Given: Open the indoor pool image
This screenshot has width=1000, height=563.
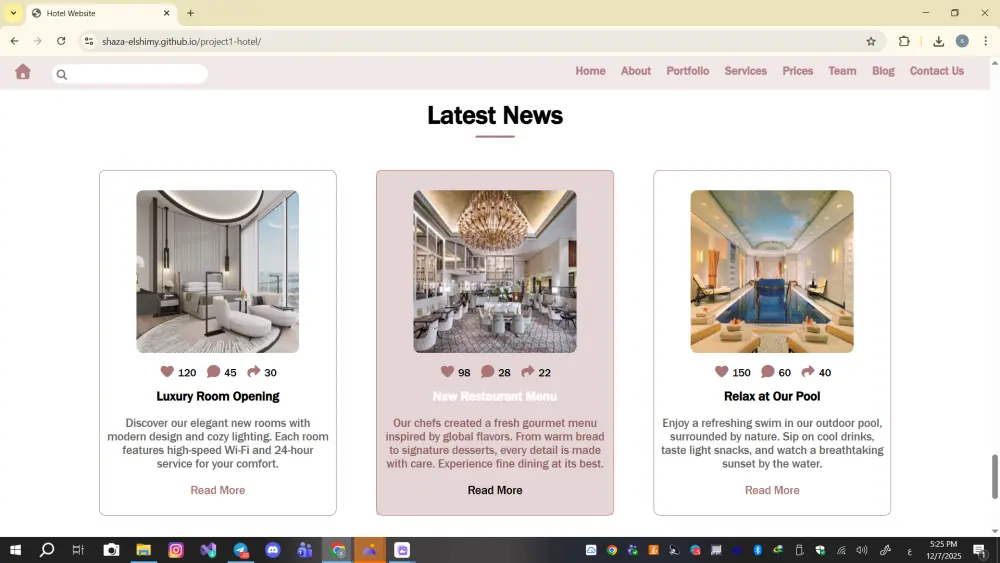Looking at the screenshot, I should [x=772, y=271].
